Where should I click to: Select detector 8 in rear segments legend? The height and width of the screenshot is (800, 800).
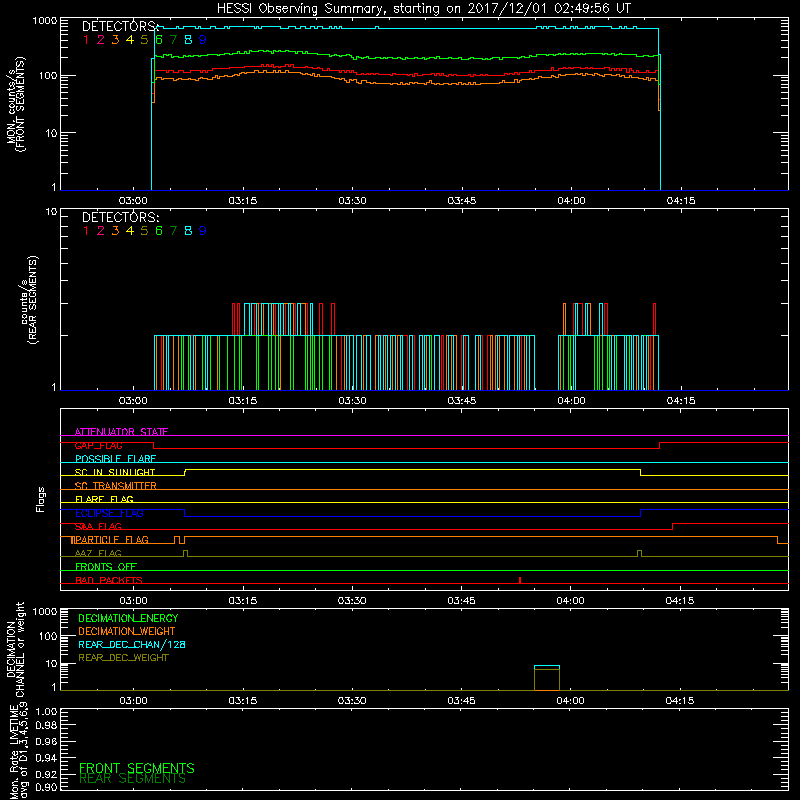point(188,231)
